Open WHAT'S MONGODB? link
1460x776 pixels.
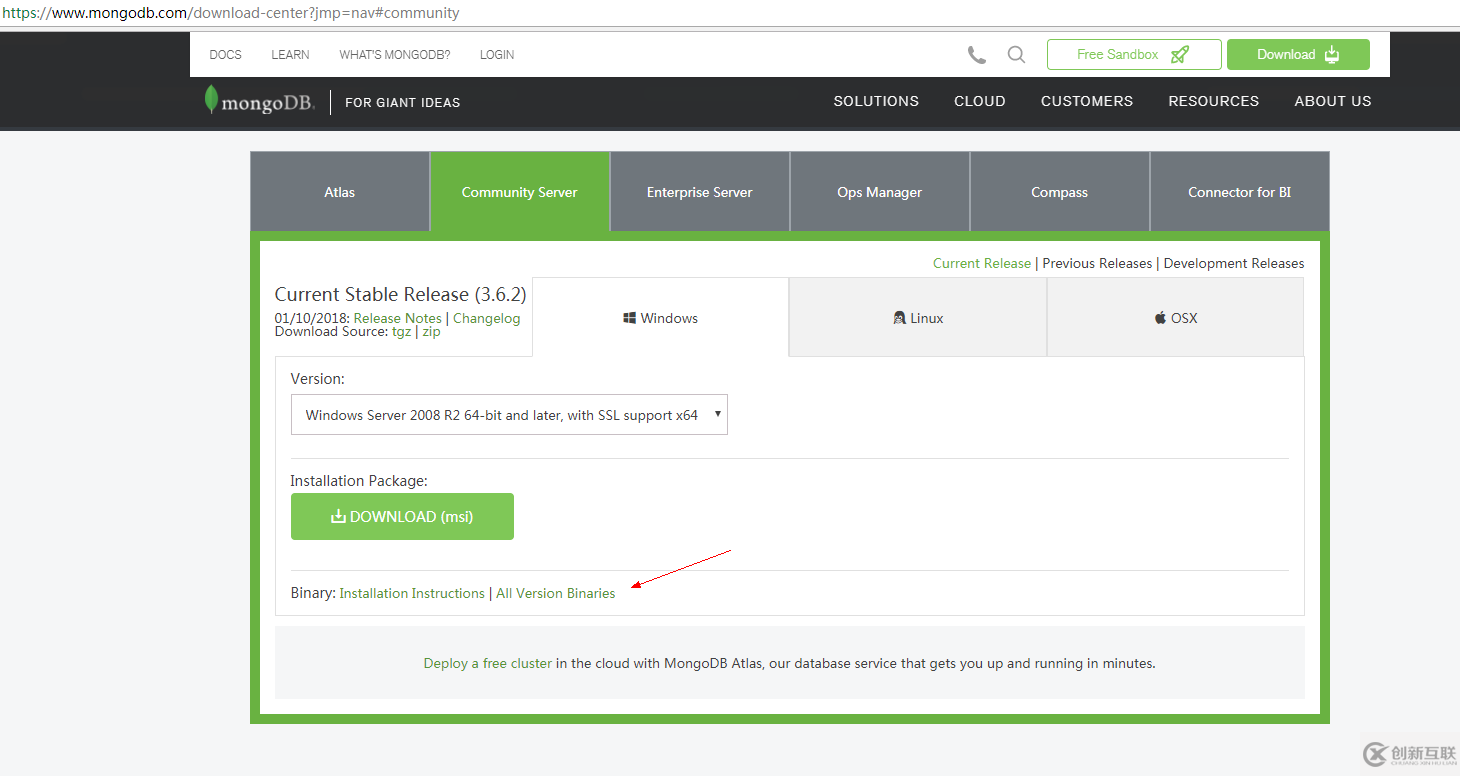pyautogui.click(x=395, y=55)
